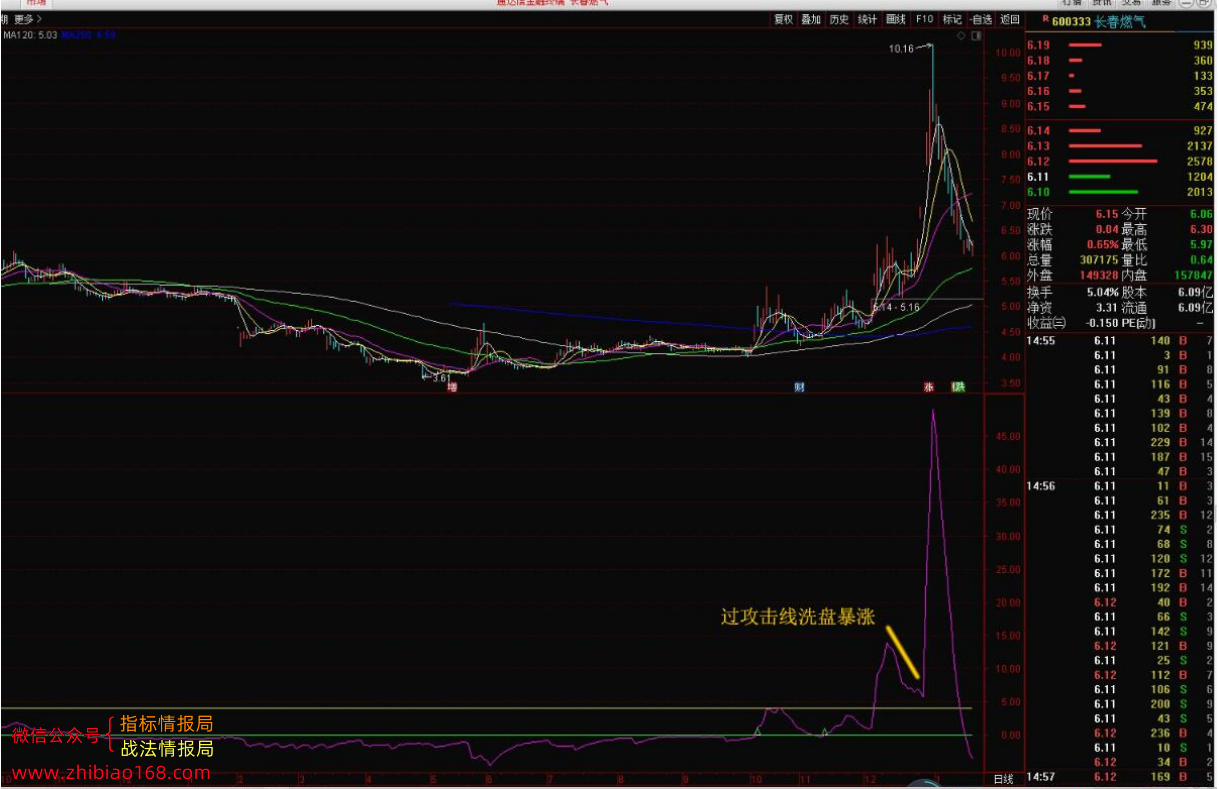Click the 1204 volume in the order book
Screen dimensions: 1219x789
1199,177
